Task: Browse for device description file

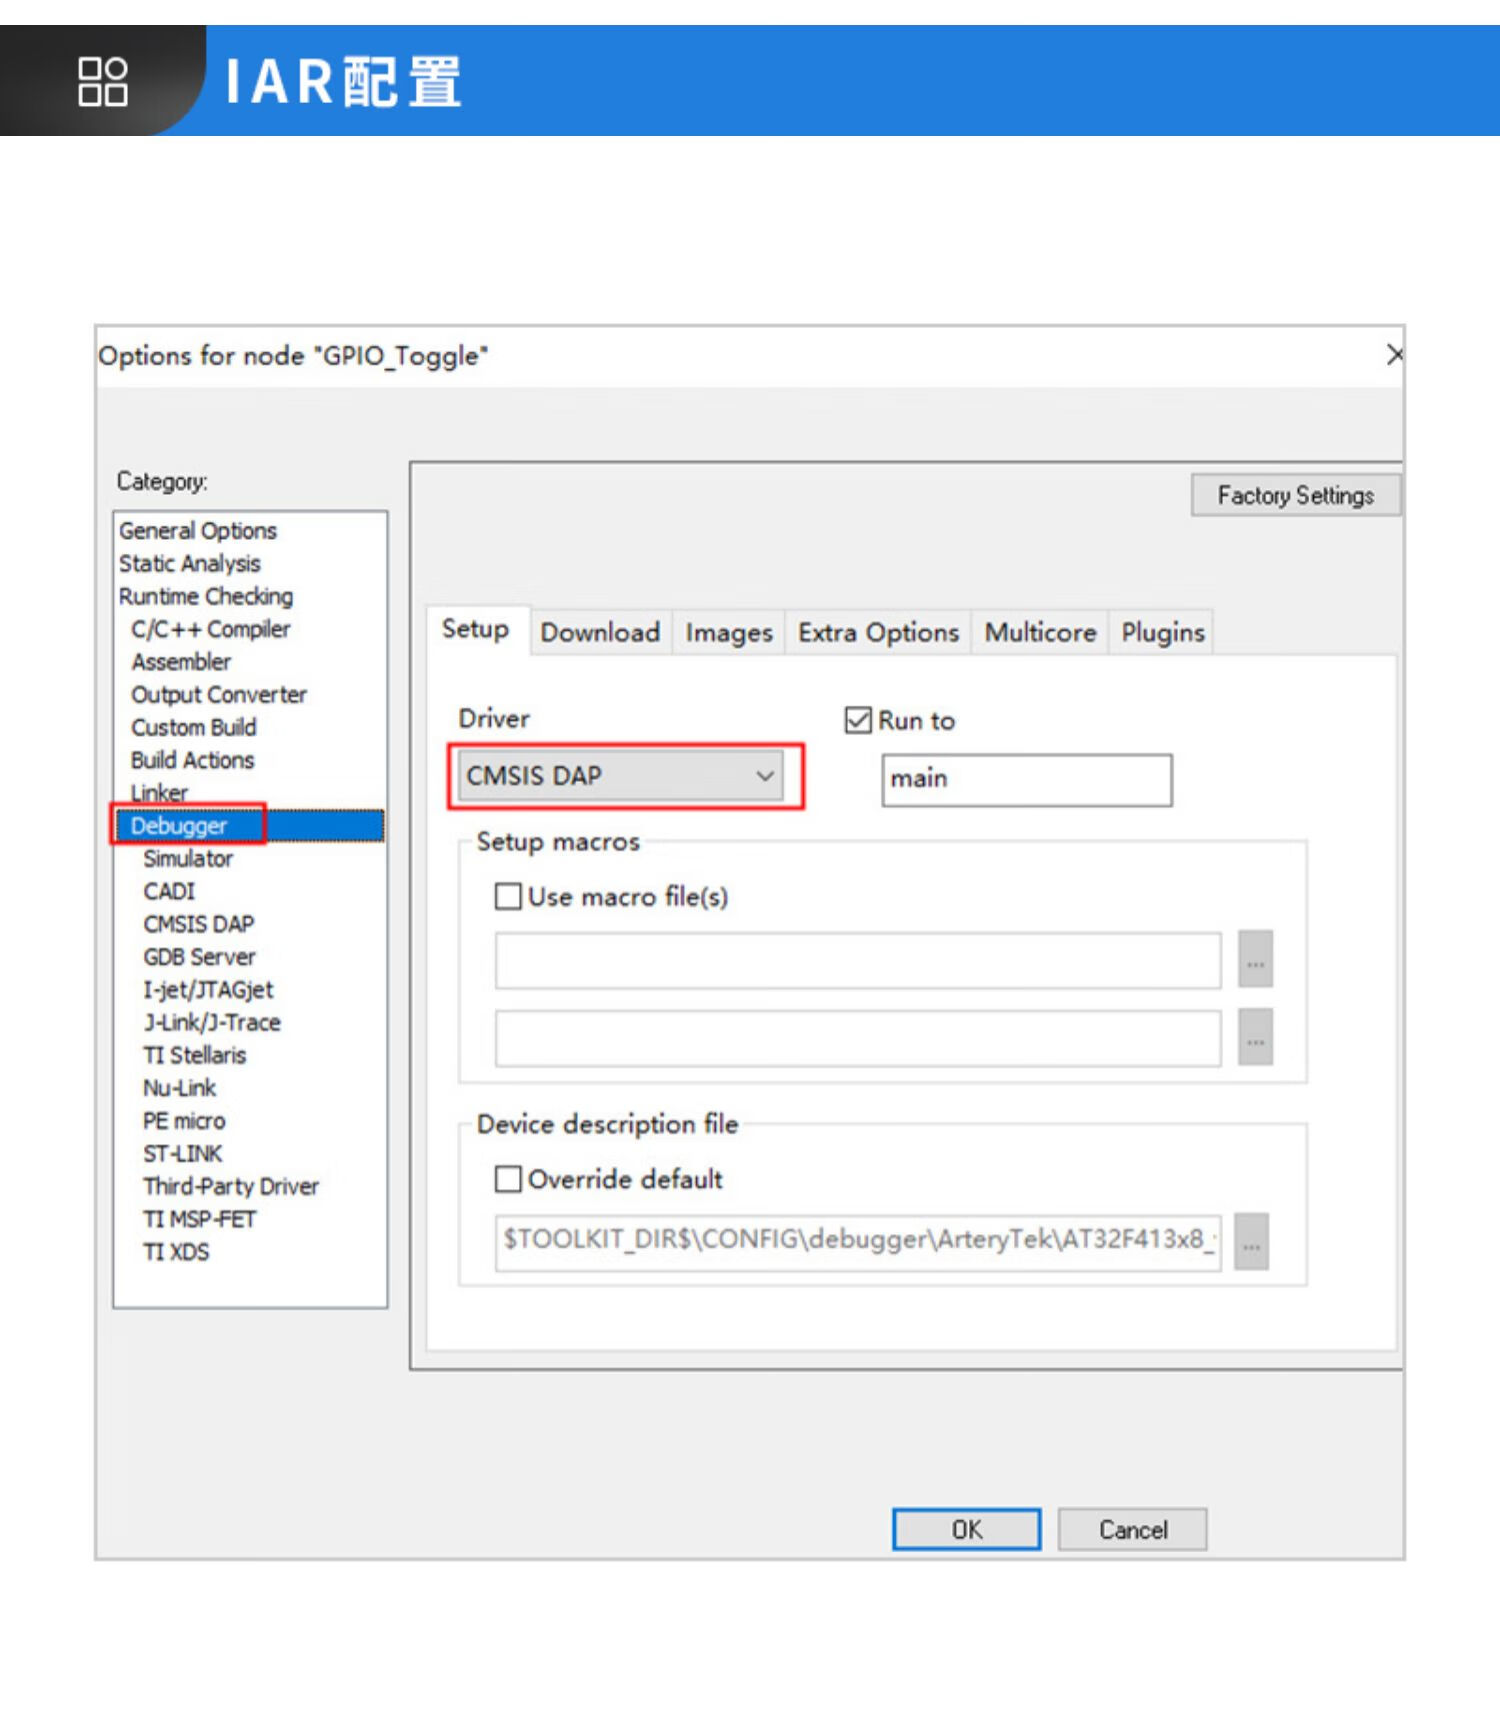Action: [x=1251, y=1242]
